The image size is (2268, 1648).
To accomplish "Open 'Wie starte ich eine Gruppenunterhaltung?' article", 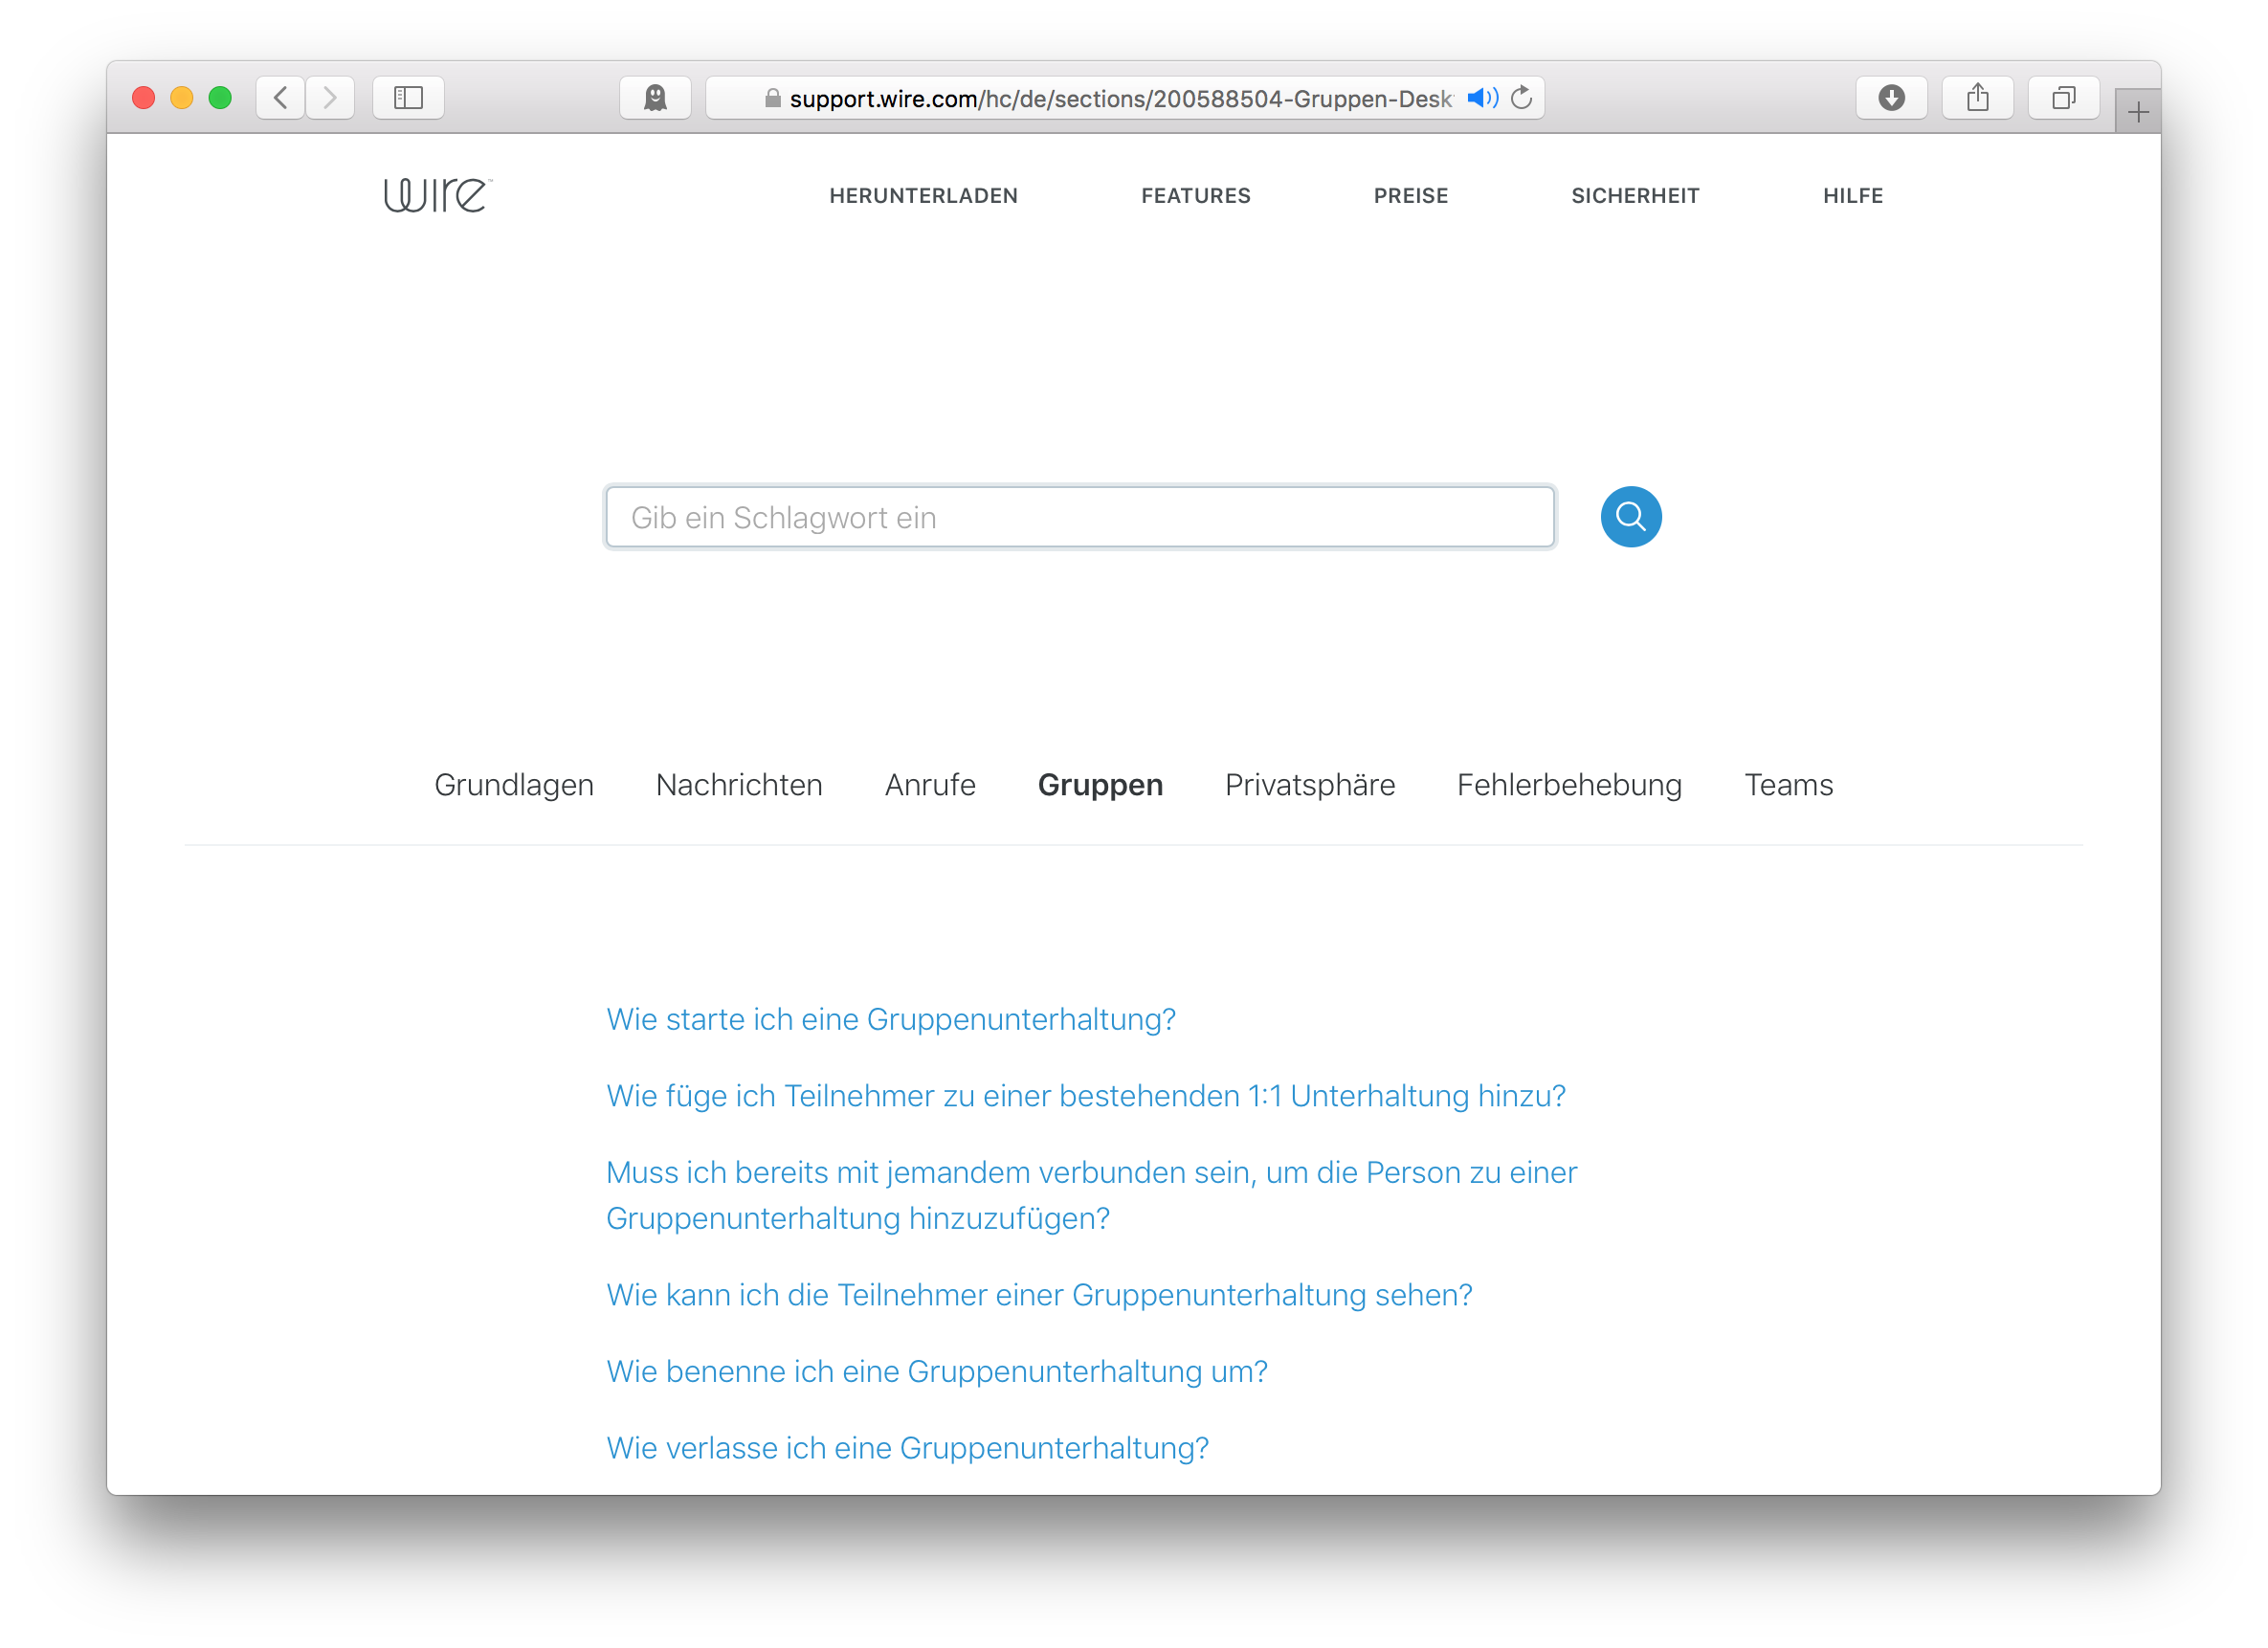I will 890,1019.
